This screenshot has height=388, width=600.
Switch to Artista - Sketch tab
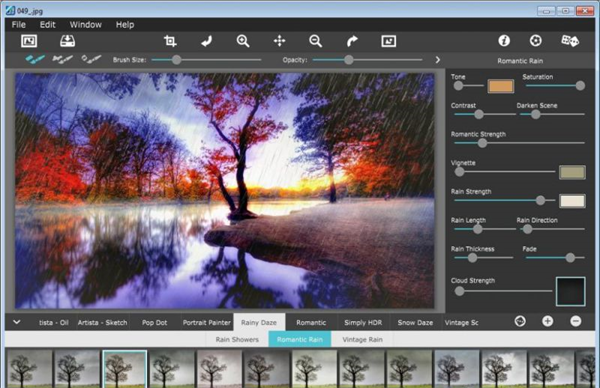click(102, 323)
